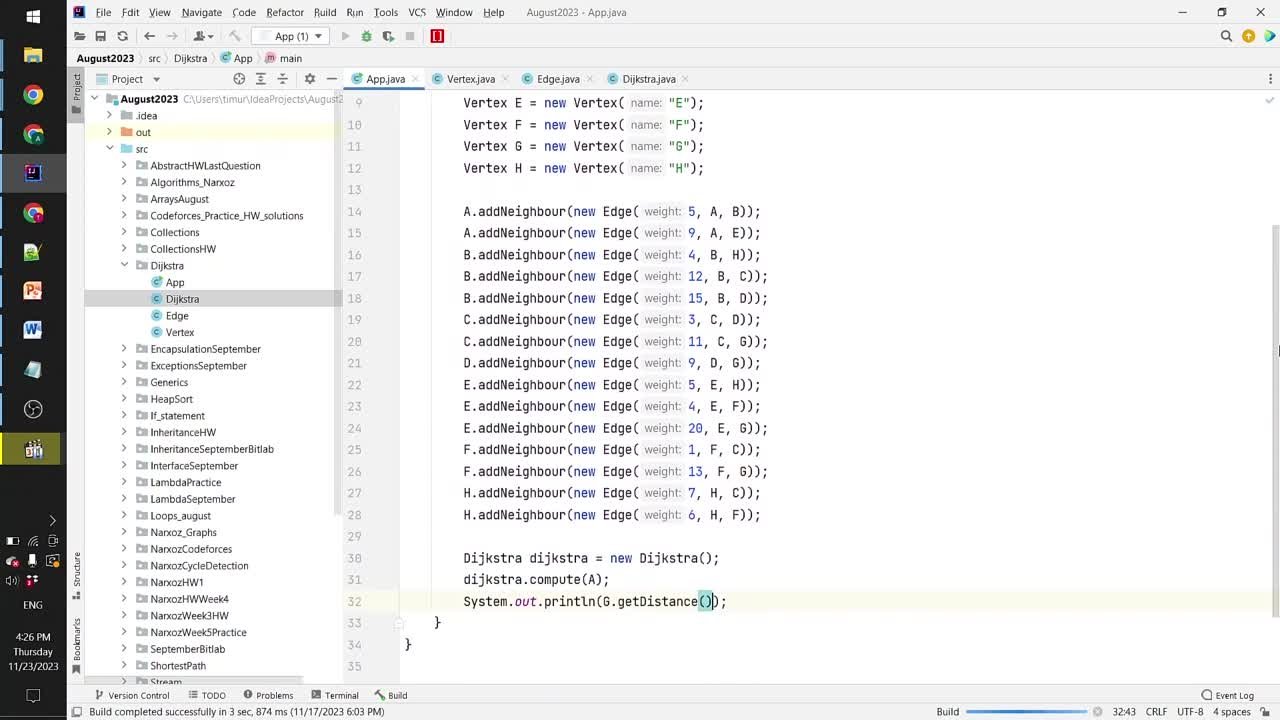The height and width of the screenshot is (720, 1280).
Task: Click the UTF-8 encoding selector
Action: point(1190,712)
